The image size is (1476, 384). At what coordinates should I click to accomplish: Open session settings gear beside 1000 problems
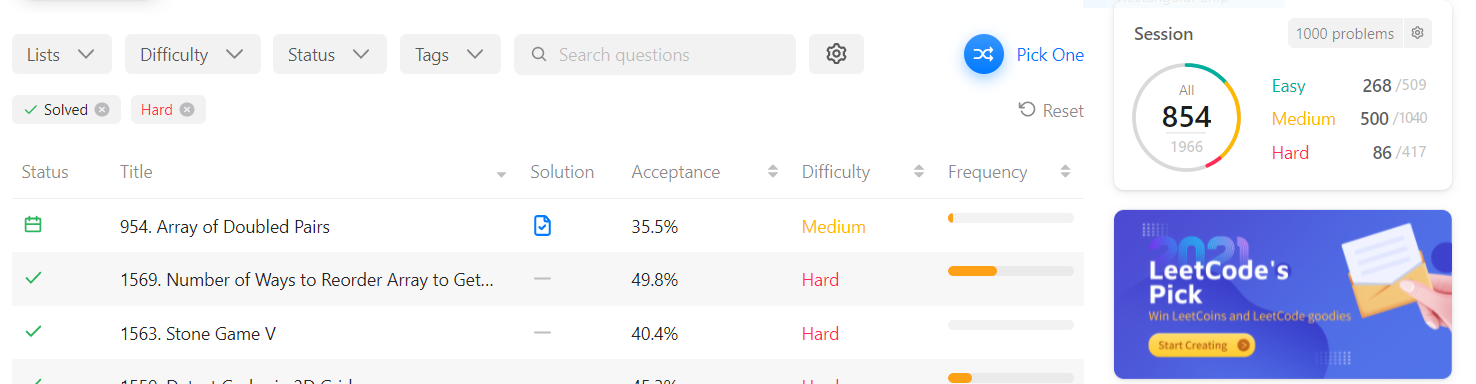pyautogui.click(x=1417, y=33)
